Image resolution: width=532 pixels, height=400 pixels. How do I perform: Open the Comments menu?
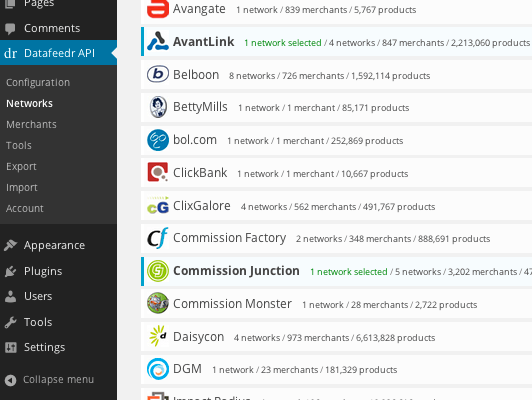tap(58, 28)
